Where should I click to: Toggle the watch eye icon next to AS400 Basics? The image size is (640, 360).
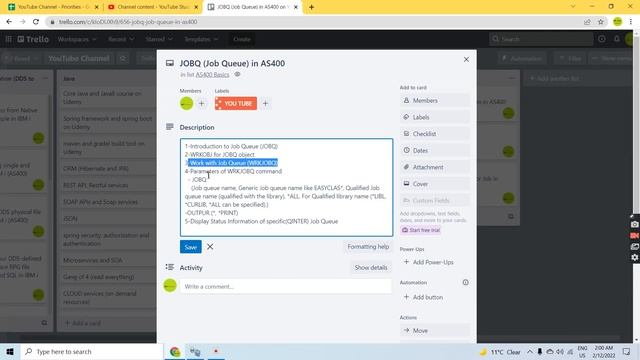point(237,75)
